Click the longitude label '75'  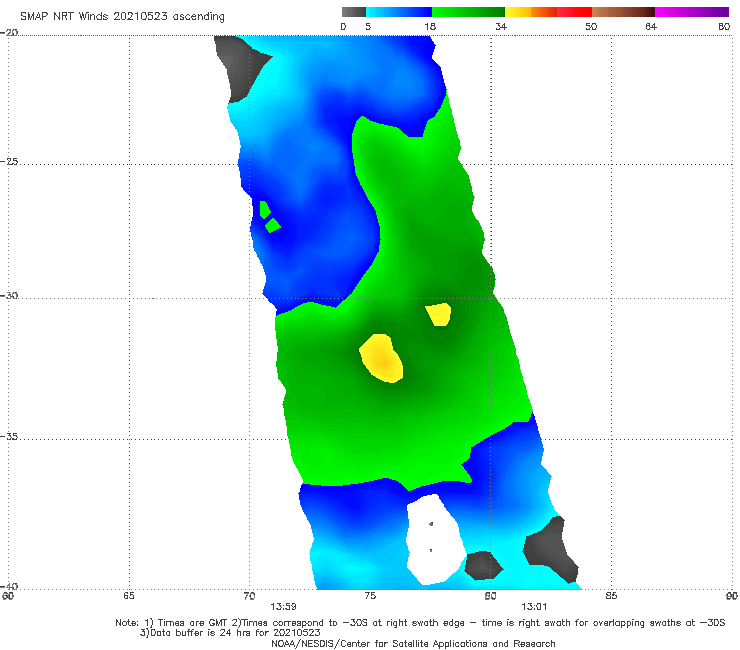[x=370, y=596]
